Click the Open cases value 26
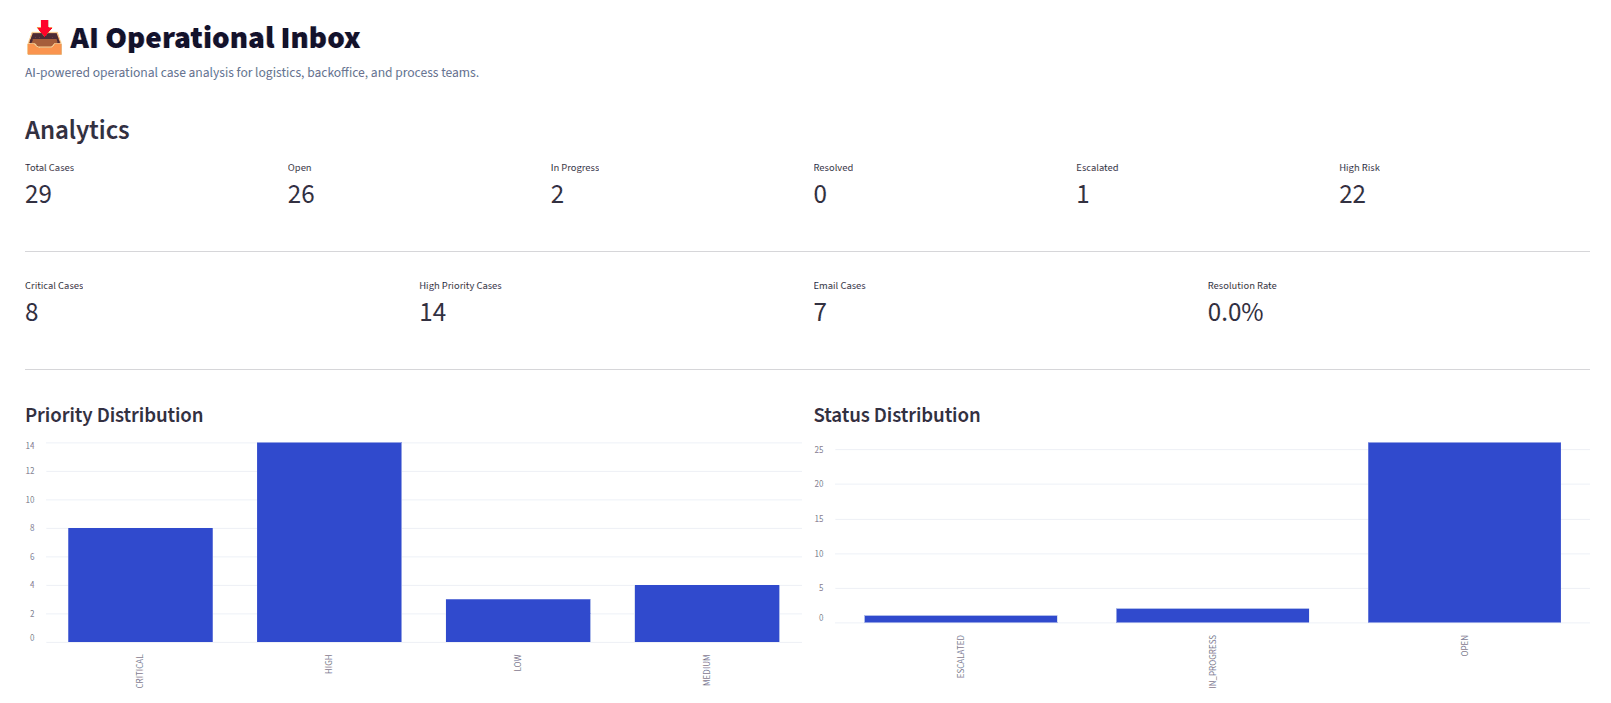 (301, 194)
